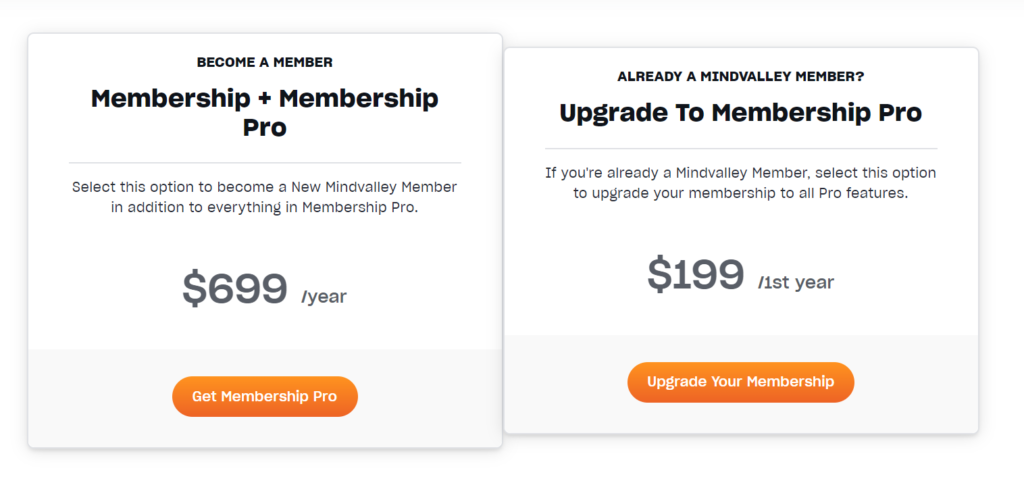1024x479 pixels.
Task: Click gray footer left of Get Membership Pro
Action: (x=100, y=397)
